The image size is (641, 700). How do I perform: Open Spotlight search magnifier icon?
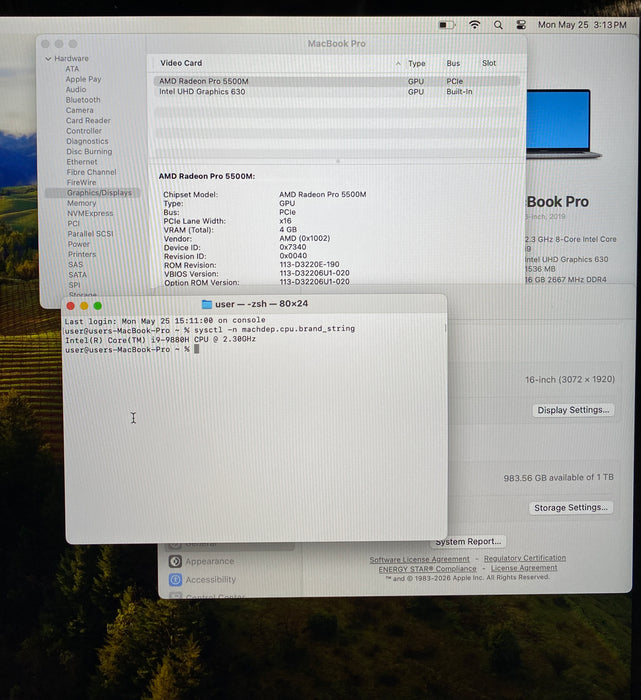pos(498,25)
